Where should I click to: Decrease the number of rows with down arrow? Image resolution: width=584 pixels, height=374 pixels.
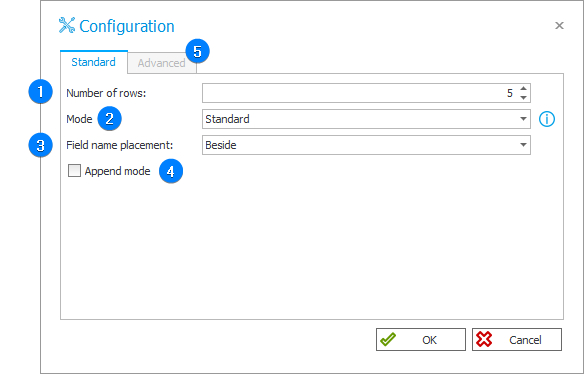coord(523,98)
